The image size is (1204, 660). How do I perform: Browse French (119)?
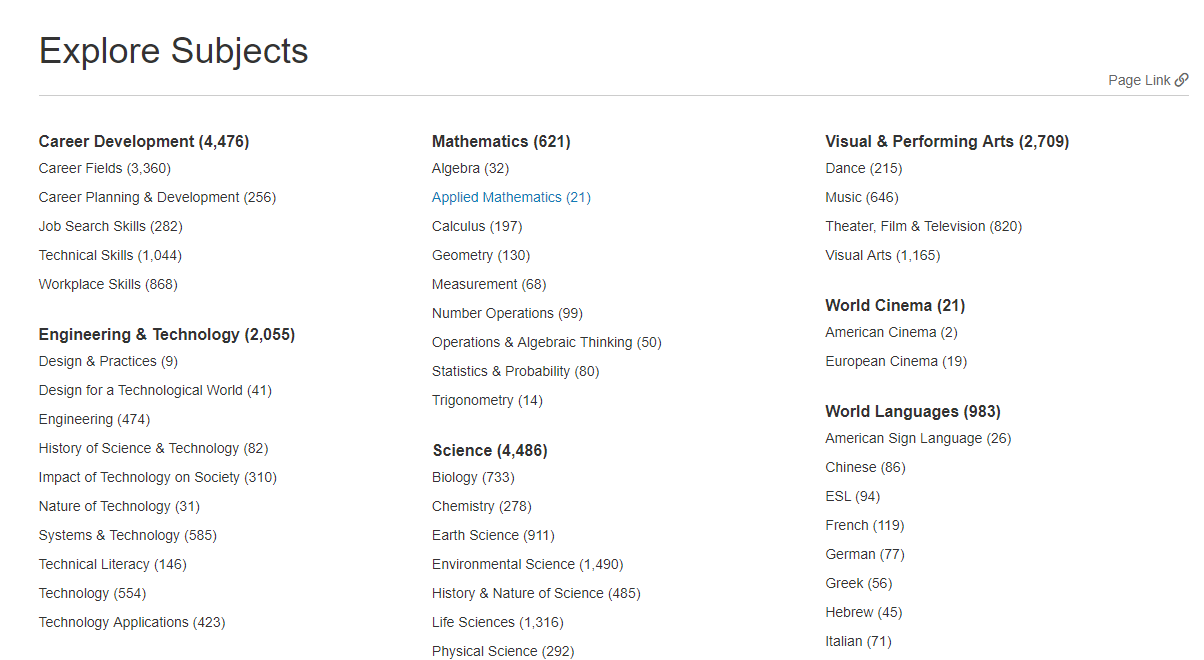pyautogui.click(x=865, y=525)
